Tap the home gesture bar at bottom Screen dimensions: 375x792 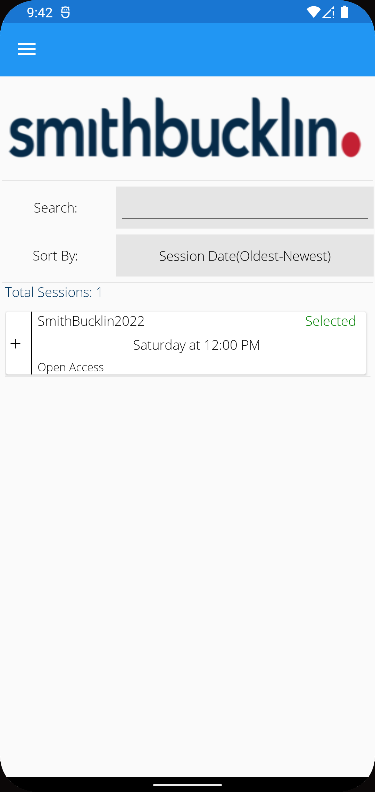[188, 785]
